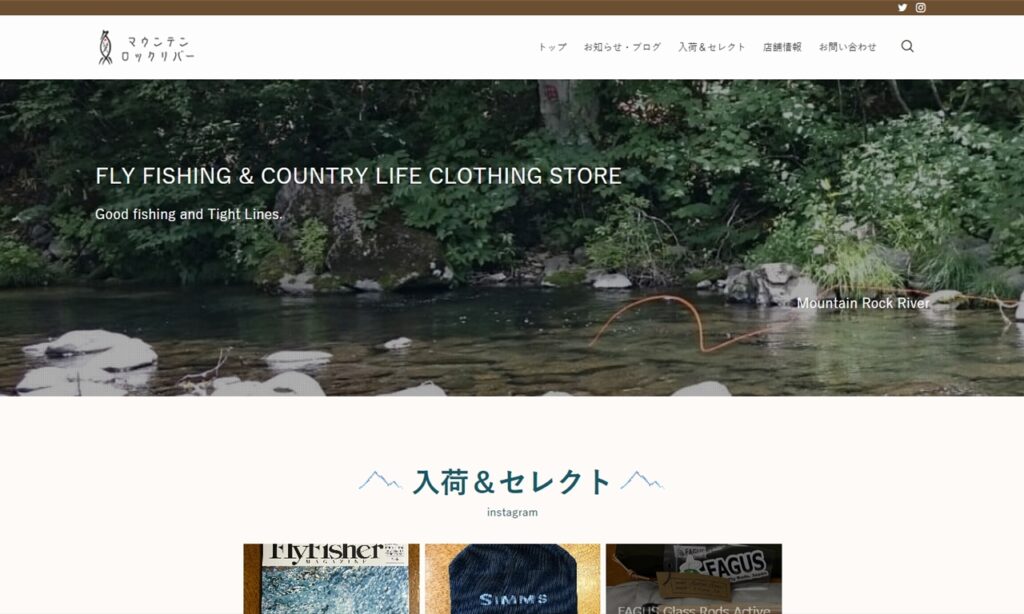
Task: Click the right mountain decoration icon
Action: click(x=642, y=481)
